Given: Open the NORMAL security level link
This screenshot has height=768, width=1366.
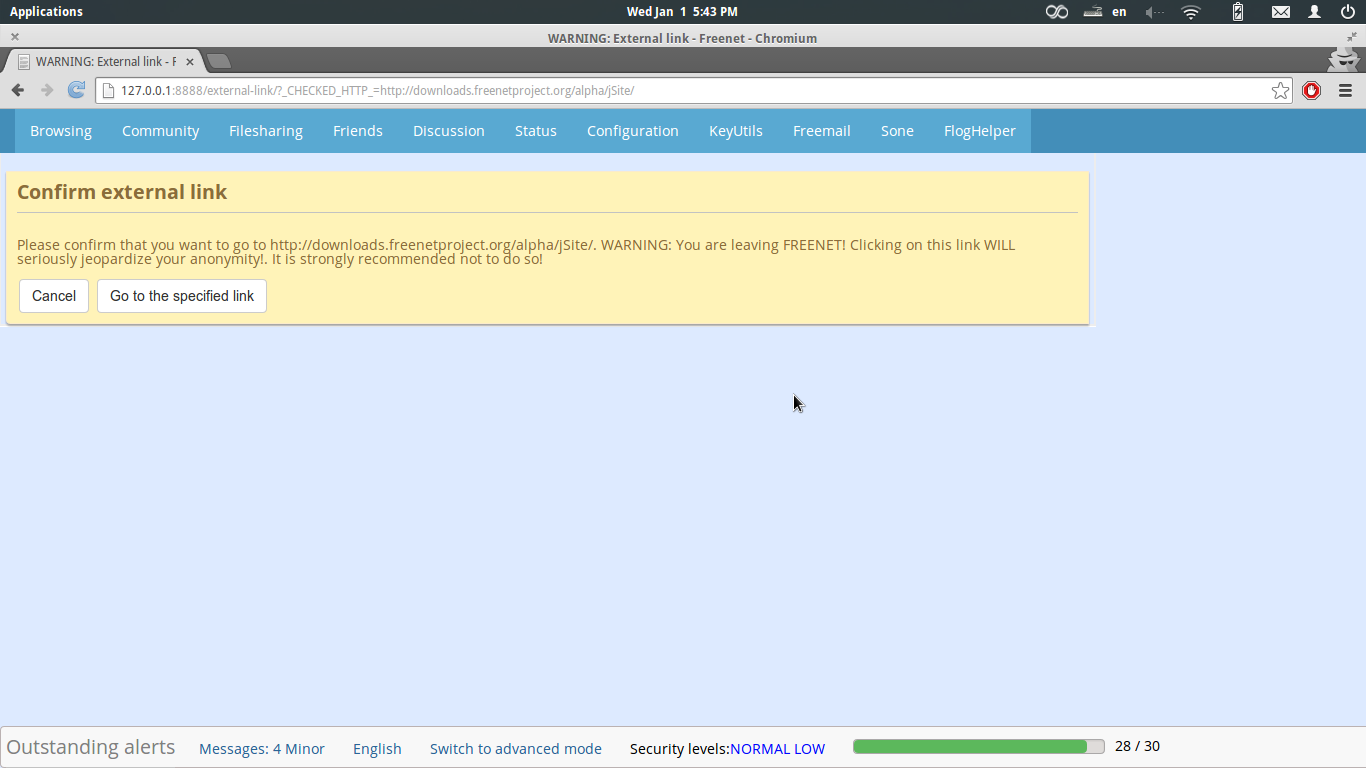Looking at the screenshot, I should (x=761, y=749).
